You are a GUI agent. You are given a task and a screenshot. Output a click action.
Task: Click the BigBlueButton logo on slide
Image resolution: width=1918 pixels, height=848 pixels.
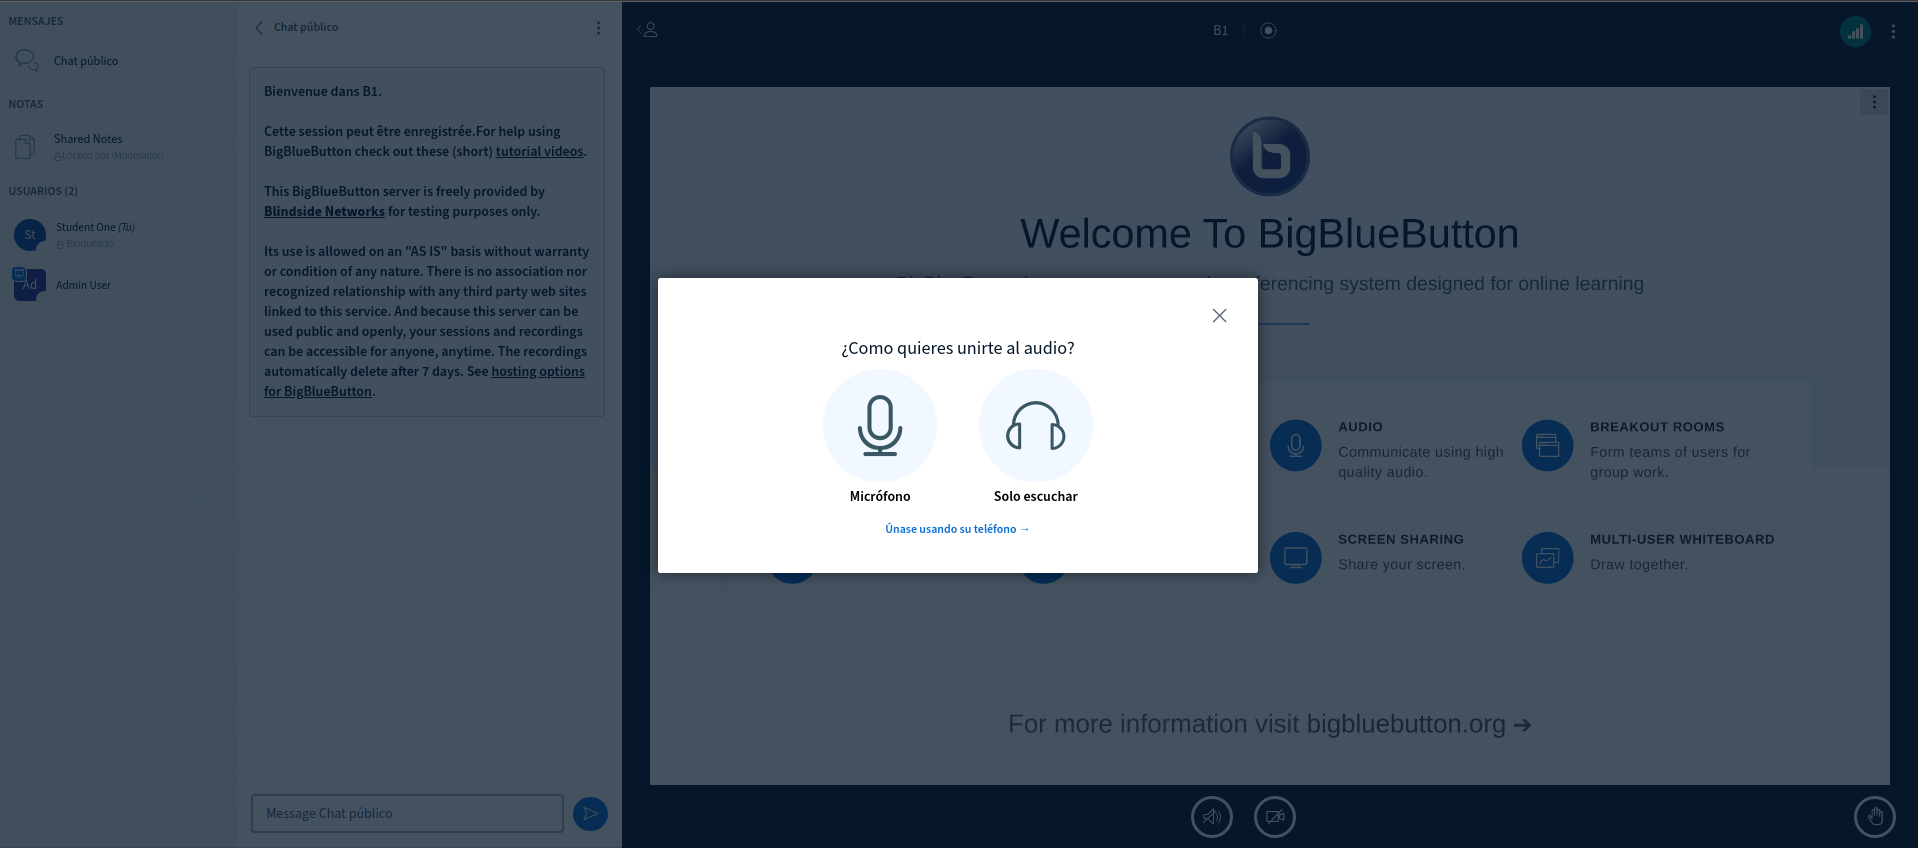click(x=1270, y=156)
